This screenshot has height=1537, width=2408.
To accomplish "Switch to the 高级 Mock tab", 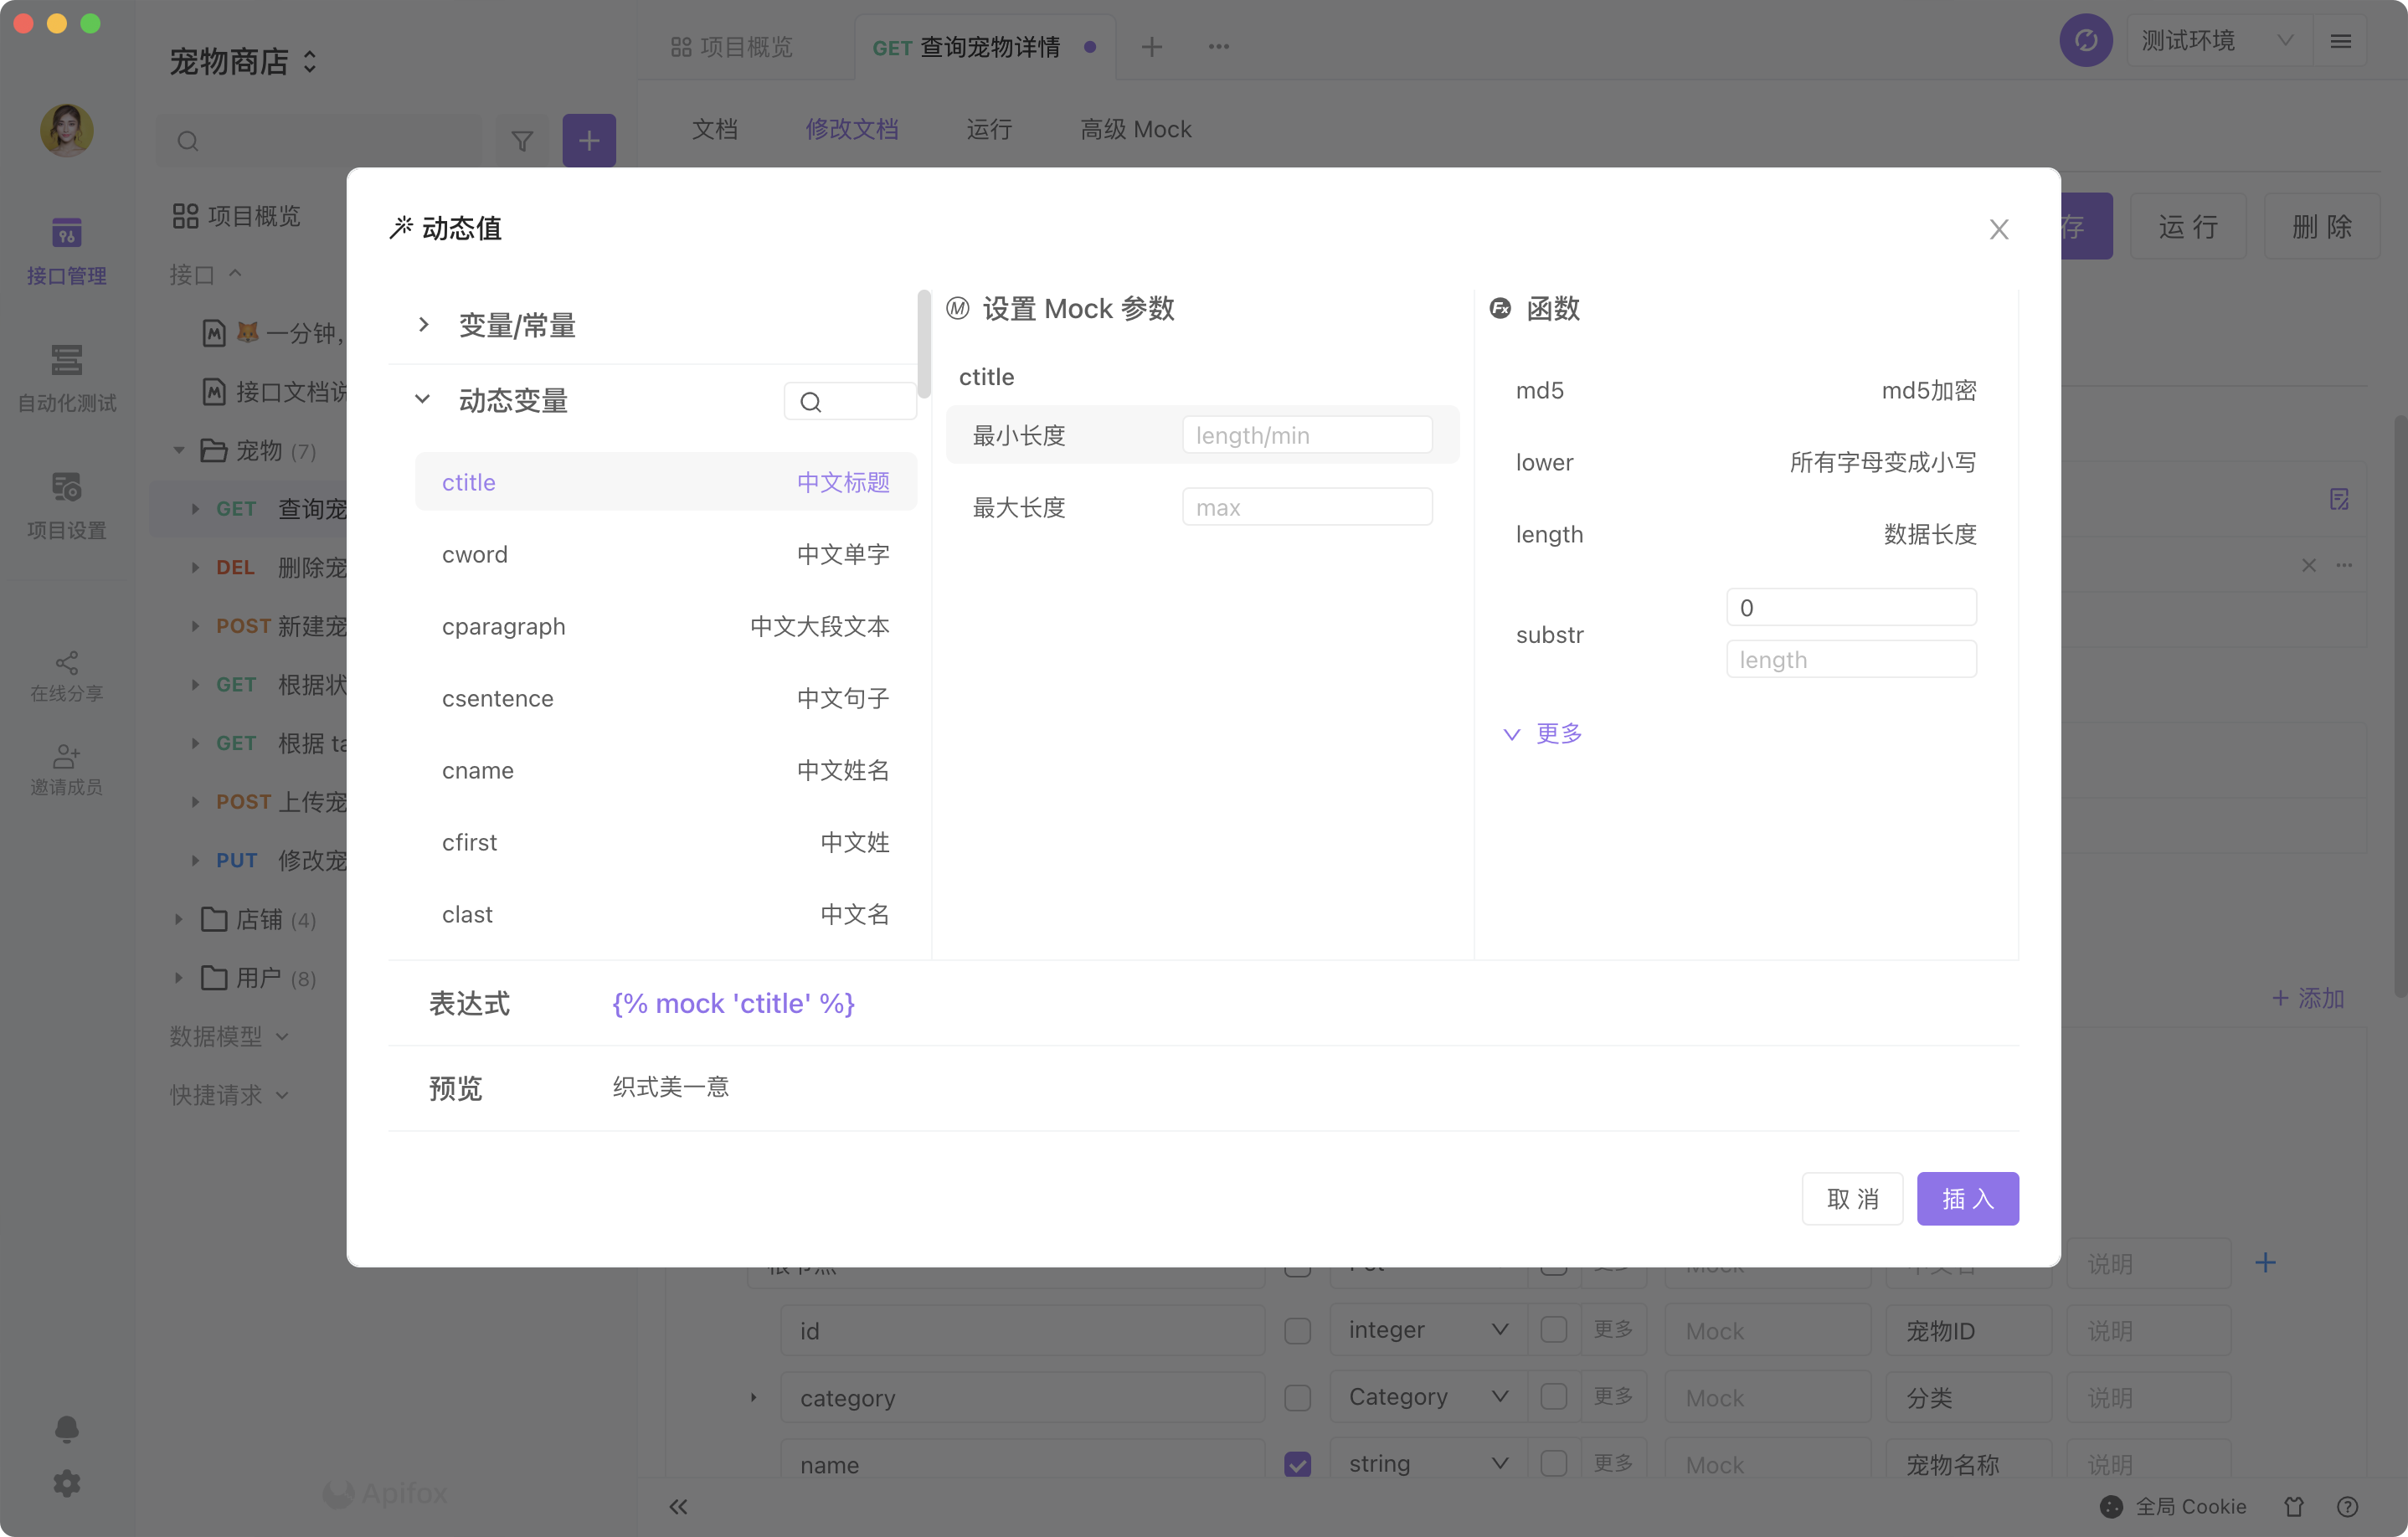I will [x=1135, y=128].
